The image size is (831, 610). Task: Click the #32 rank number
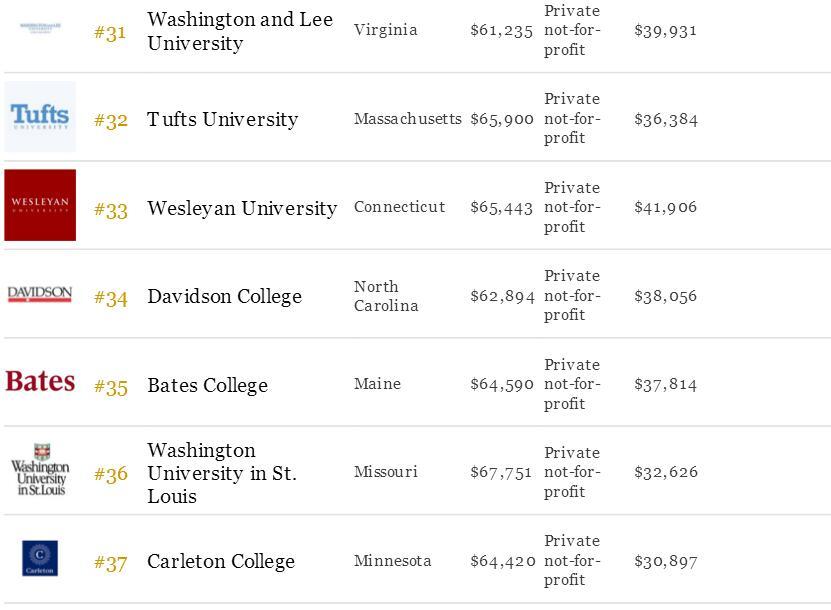click(111, 120)
